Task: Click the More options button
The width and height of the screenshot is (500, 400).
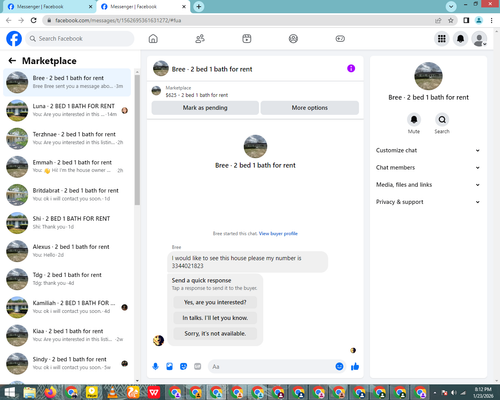Action: pyautogui.click(x=310, y=108)
